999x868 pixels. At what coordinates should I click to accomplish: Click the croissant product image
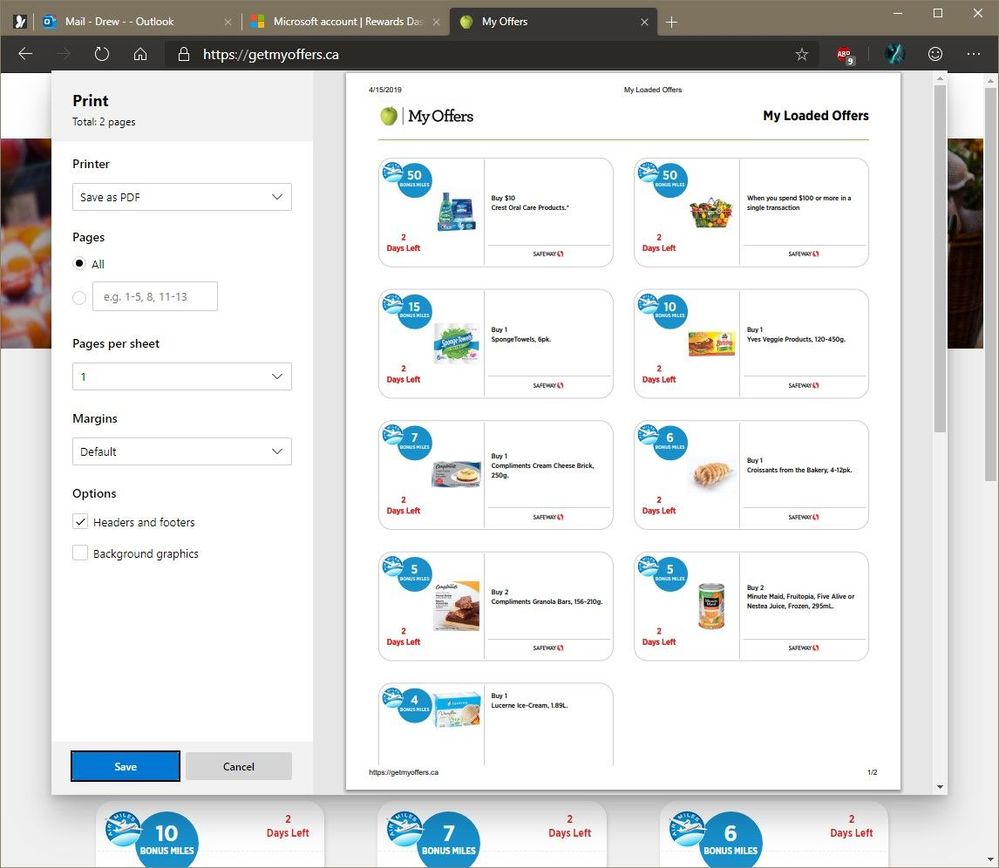(x=711, y=474)
